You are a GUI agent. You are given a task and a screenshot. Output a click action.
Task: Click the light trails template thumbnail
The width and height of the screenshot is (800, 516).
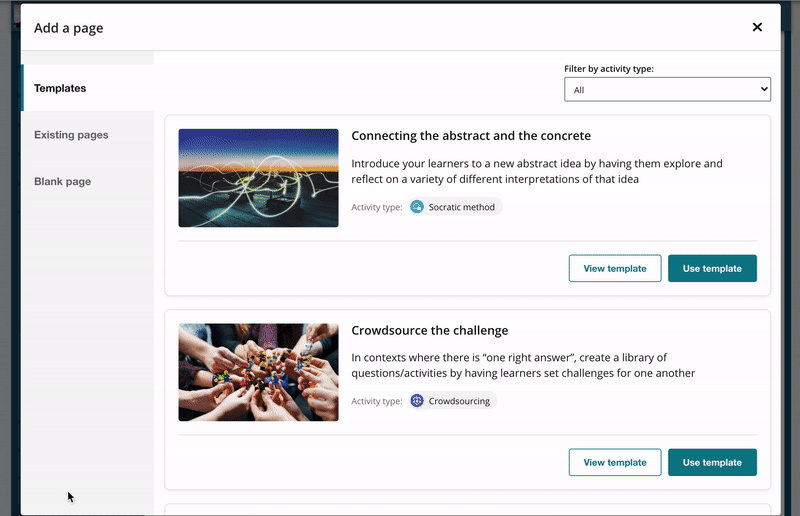pos(258,178)
